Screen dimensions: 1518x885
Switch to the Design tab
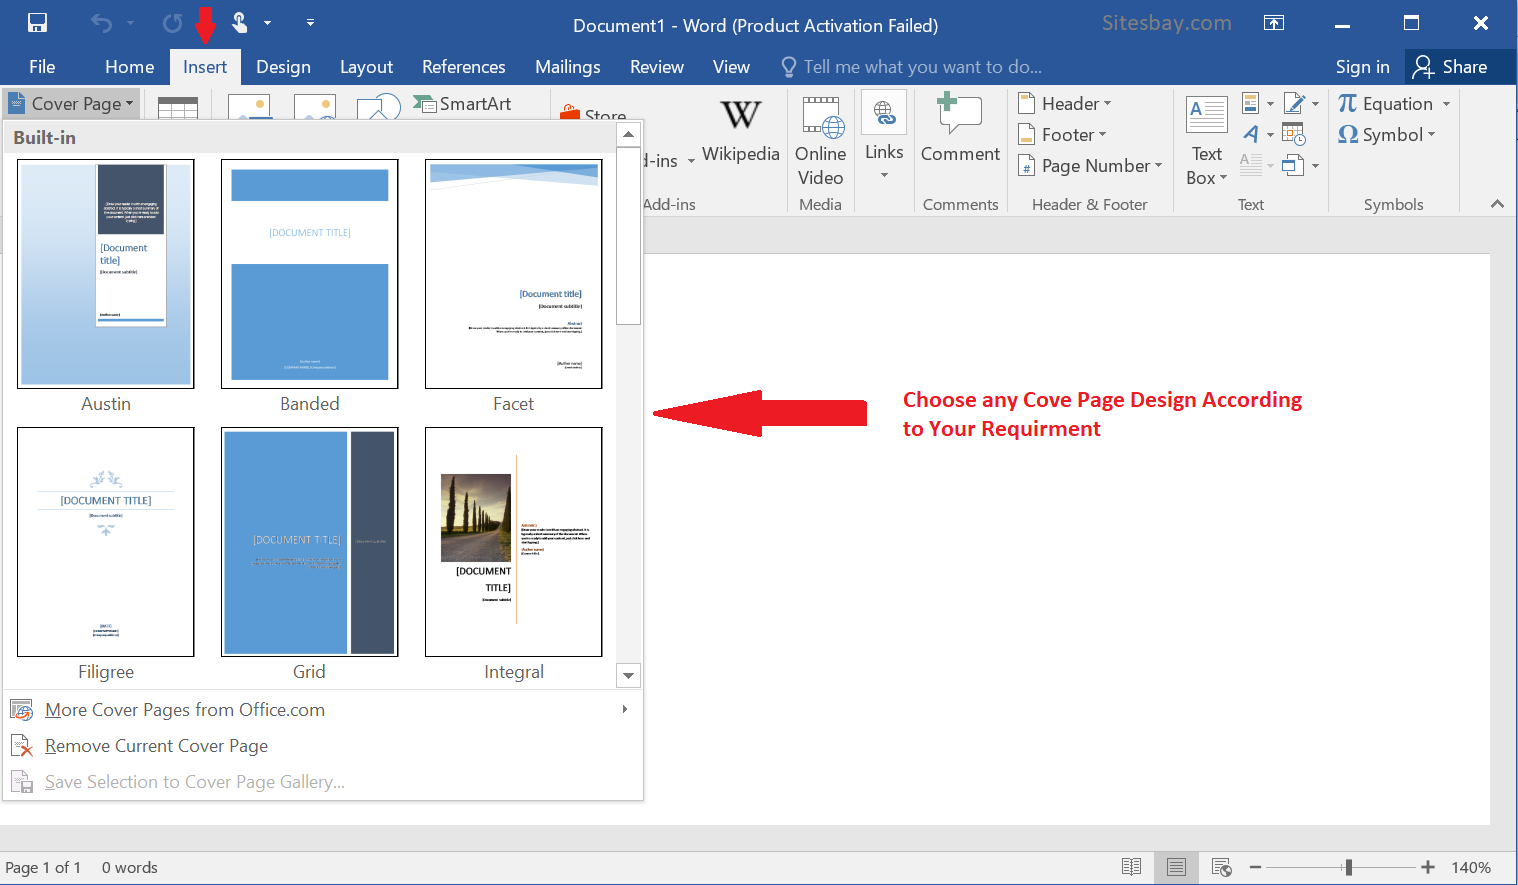click(x=283, y=67)
